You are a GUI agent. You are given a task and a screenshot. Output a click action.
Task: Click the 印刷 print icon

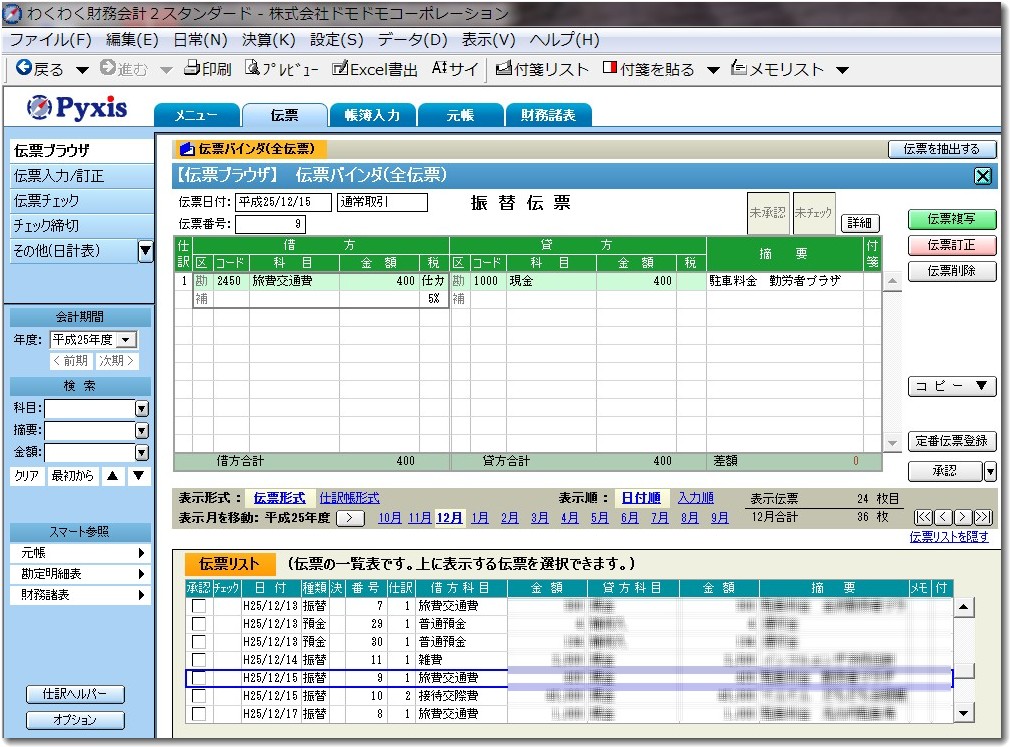[x=192, y=69]
